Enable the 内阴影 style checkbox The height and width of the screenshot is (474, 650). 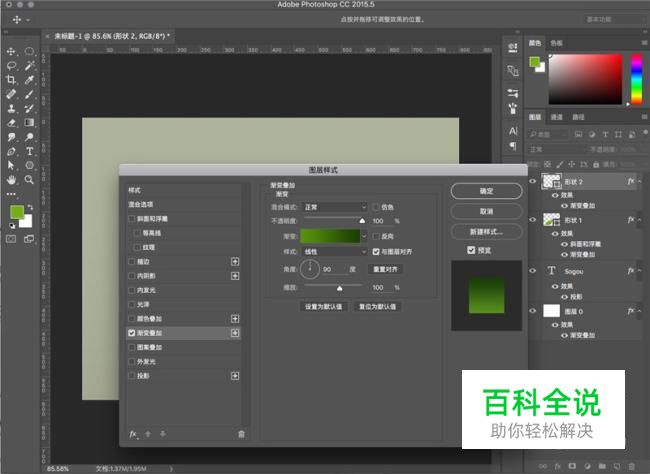point(132,276)
